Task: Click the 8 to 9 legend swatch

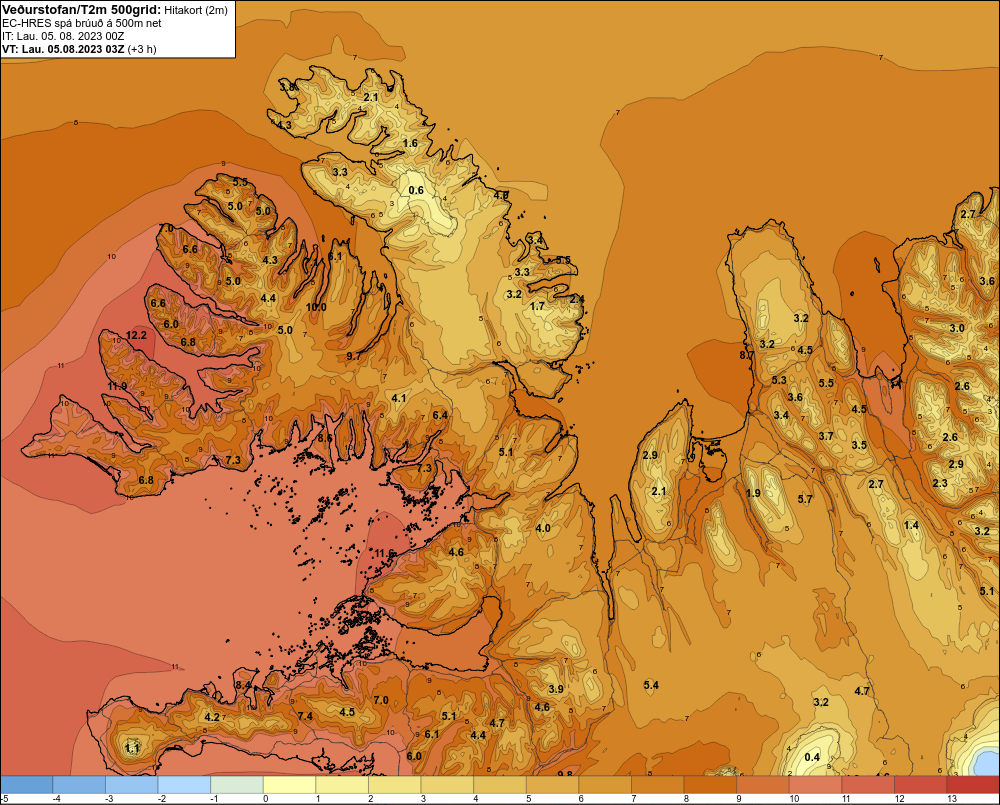Action: tap(709, 785)
